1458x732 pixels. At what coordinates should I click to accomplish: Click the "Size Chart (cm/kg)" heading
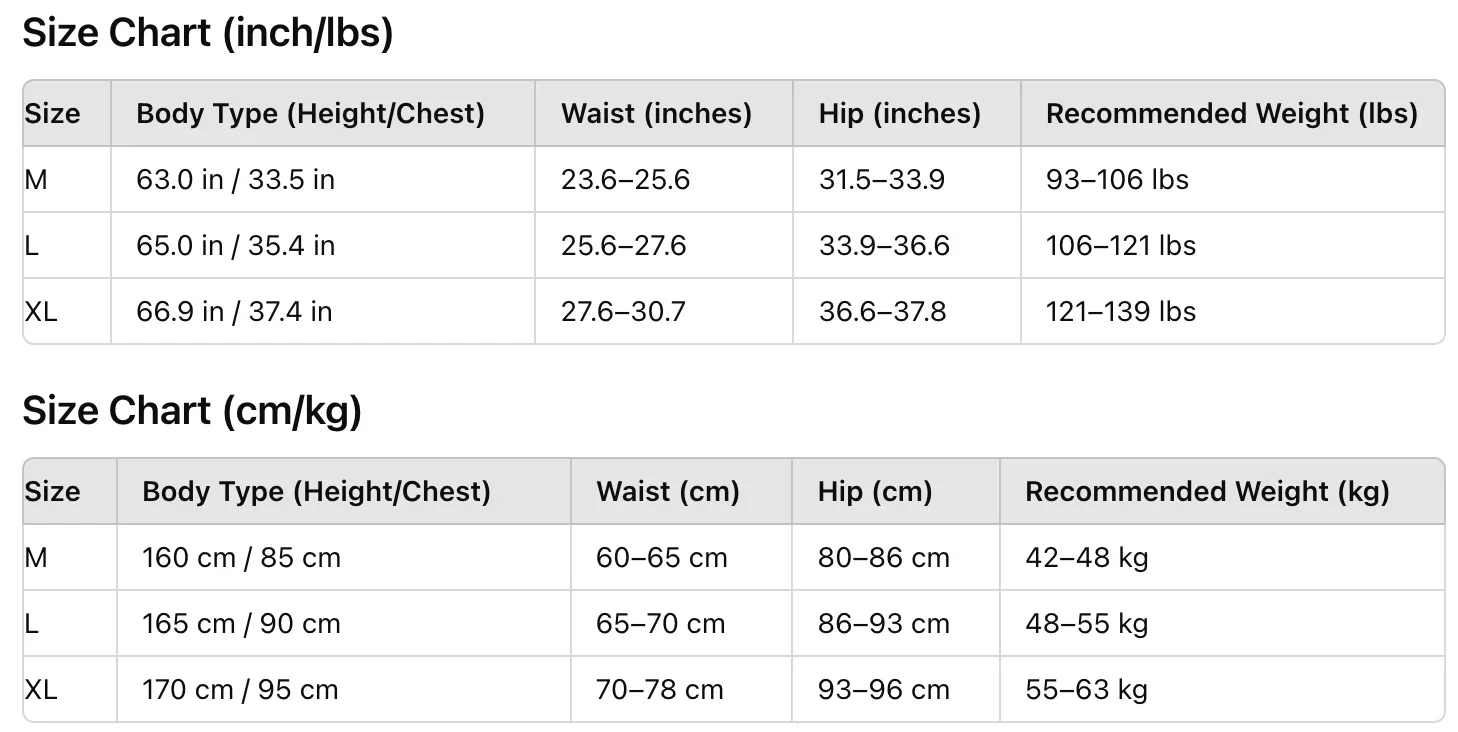point(192,412)
